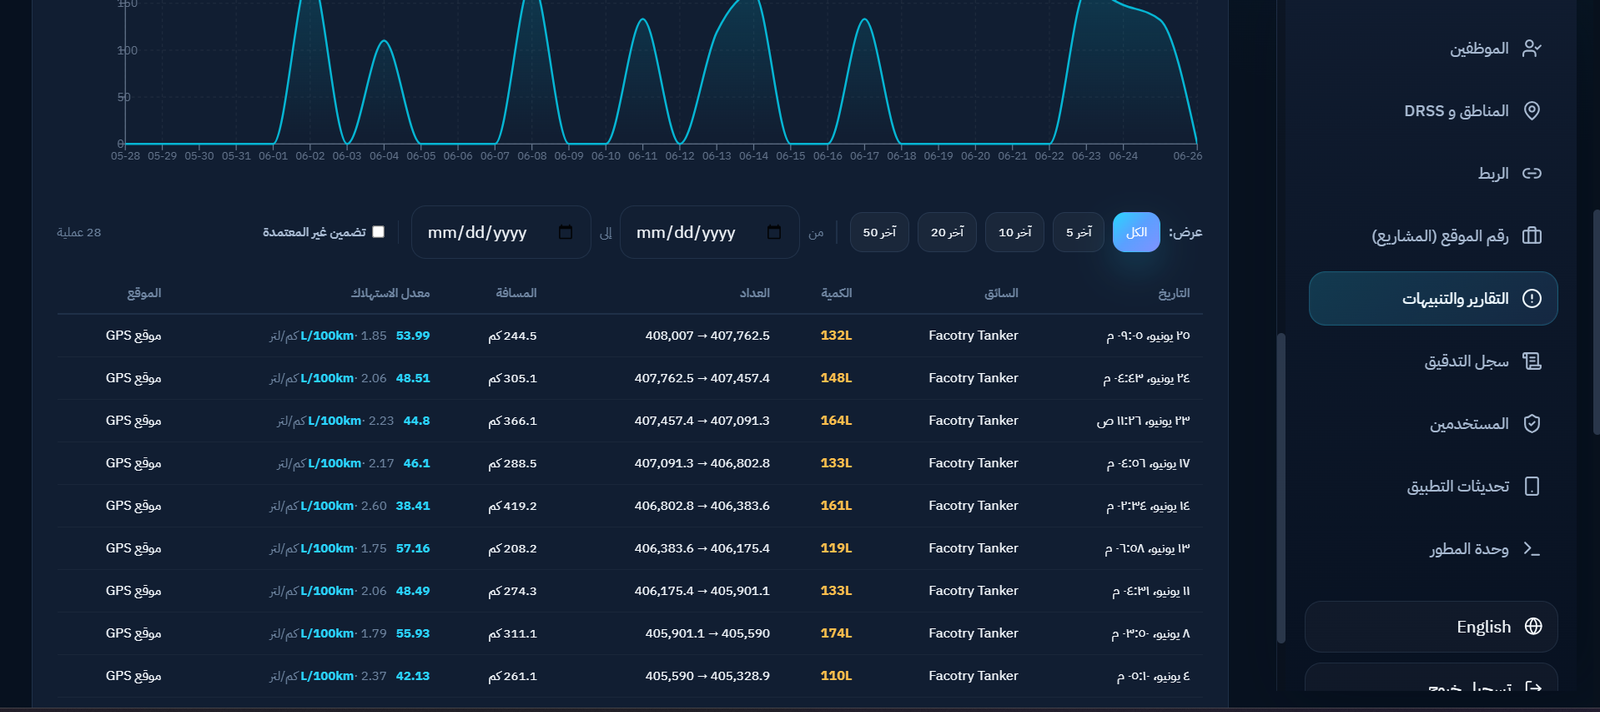Click the link icon beside الربط

1531,173
